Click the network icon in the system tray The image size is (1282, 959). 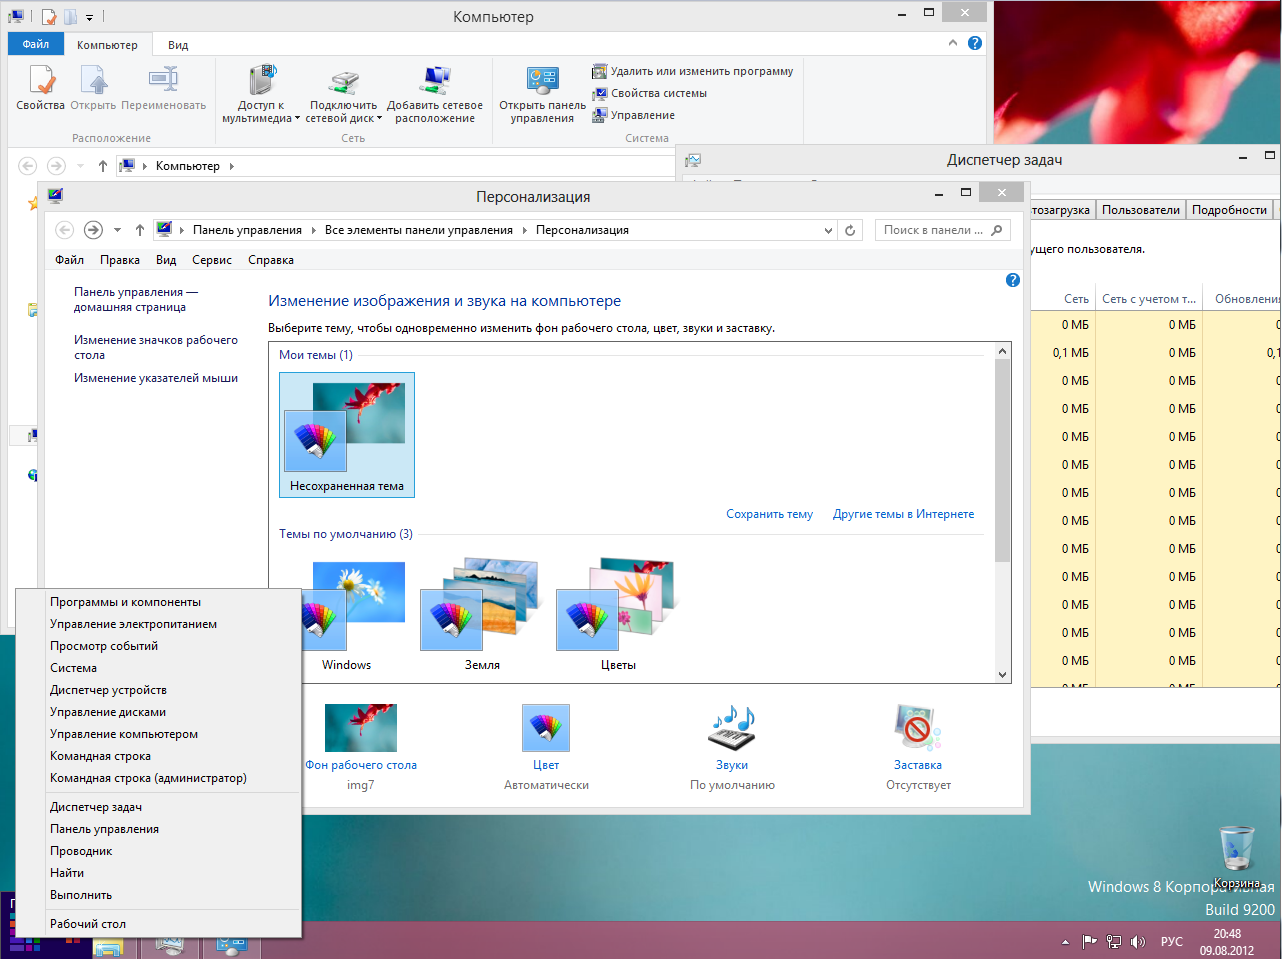pyautogui.click(x=1114, y=942)
